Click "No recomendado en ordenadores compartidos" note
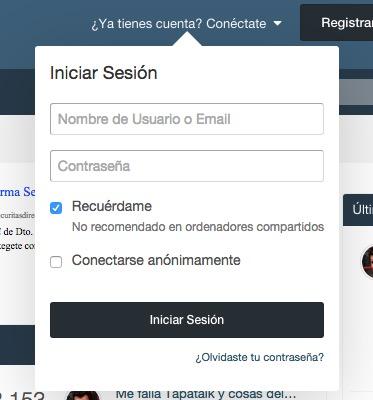The height and width of the screenshot is (400, 373). click(x=198, y=227)
